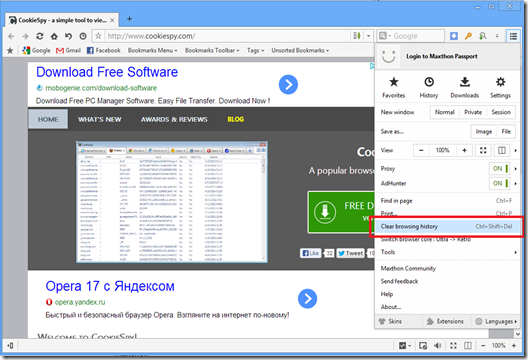This screenshot has width=528, height=360.
Task: Go to the Home page icon
Action: tap(54, 36)
